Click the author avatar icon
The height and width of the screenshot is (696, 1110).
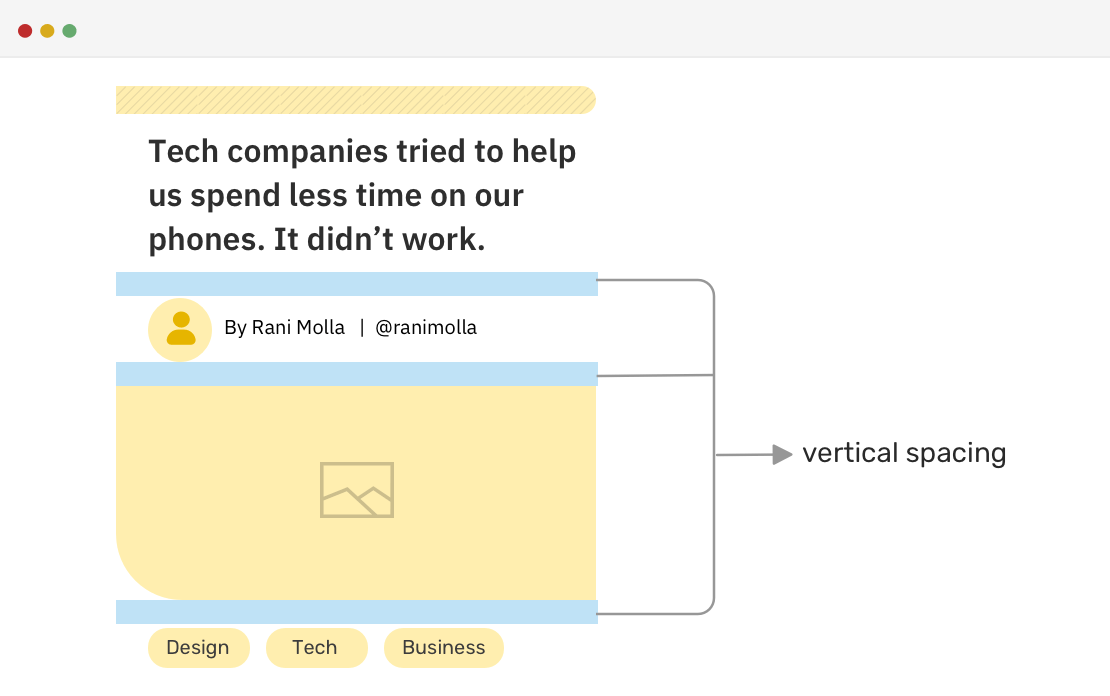pos(180,329)
